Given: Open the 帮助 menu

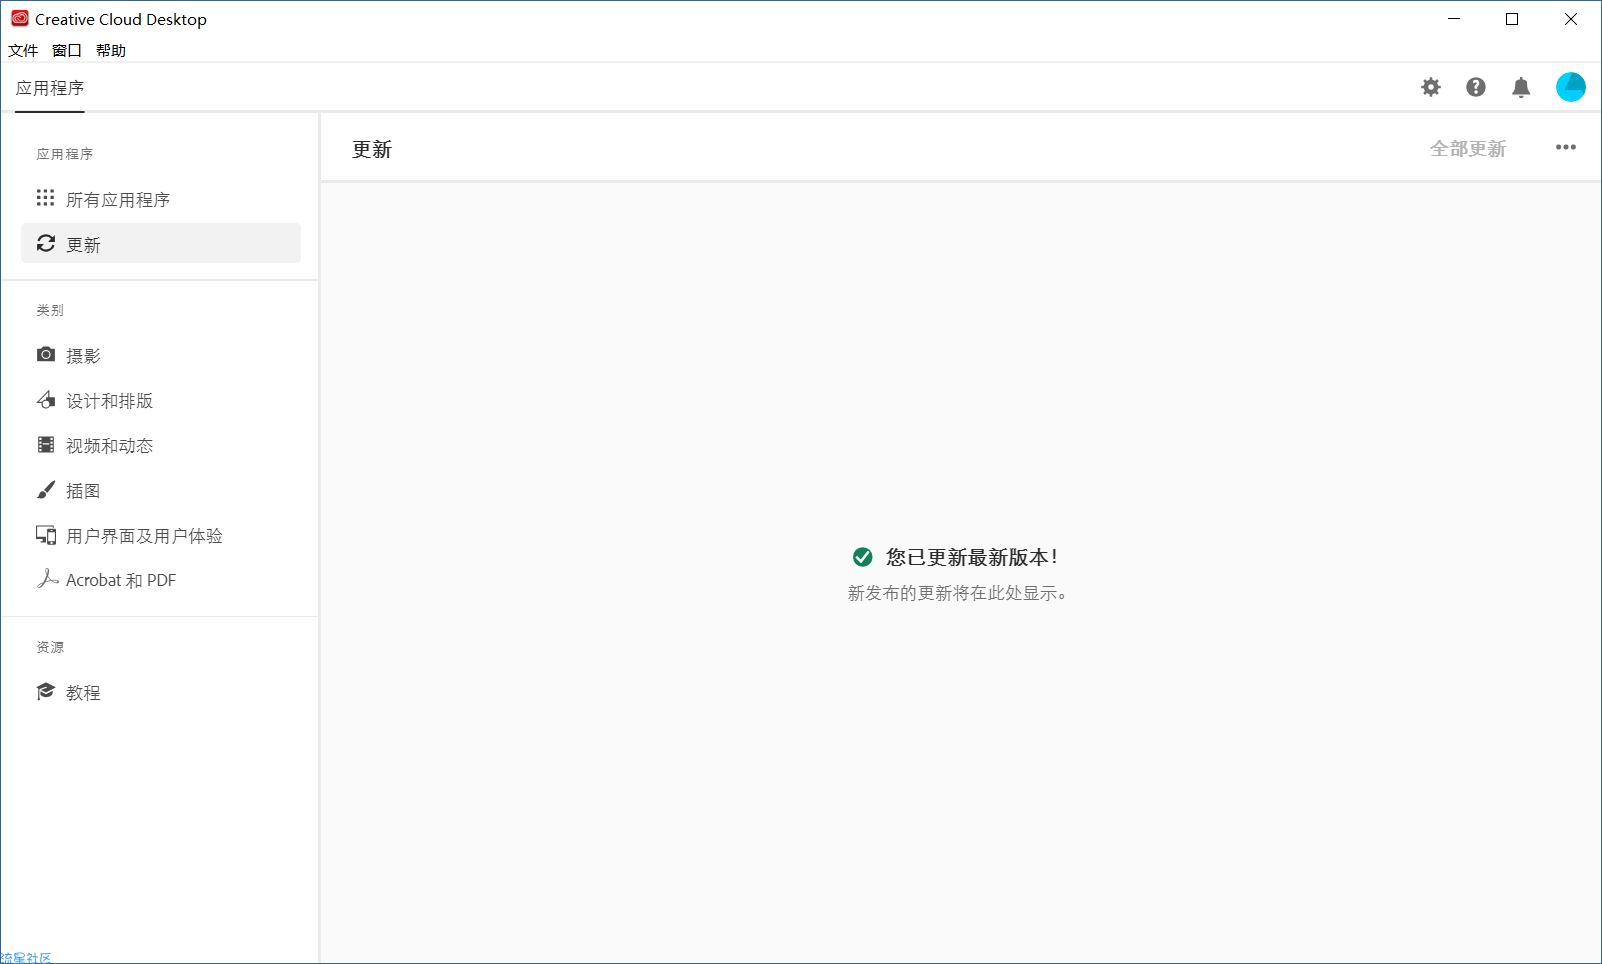Looking at the screenshot, I should [x=111, y=50].
